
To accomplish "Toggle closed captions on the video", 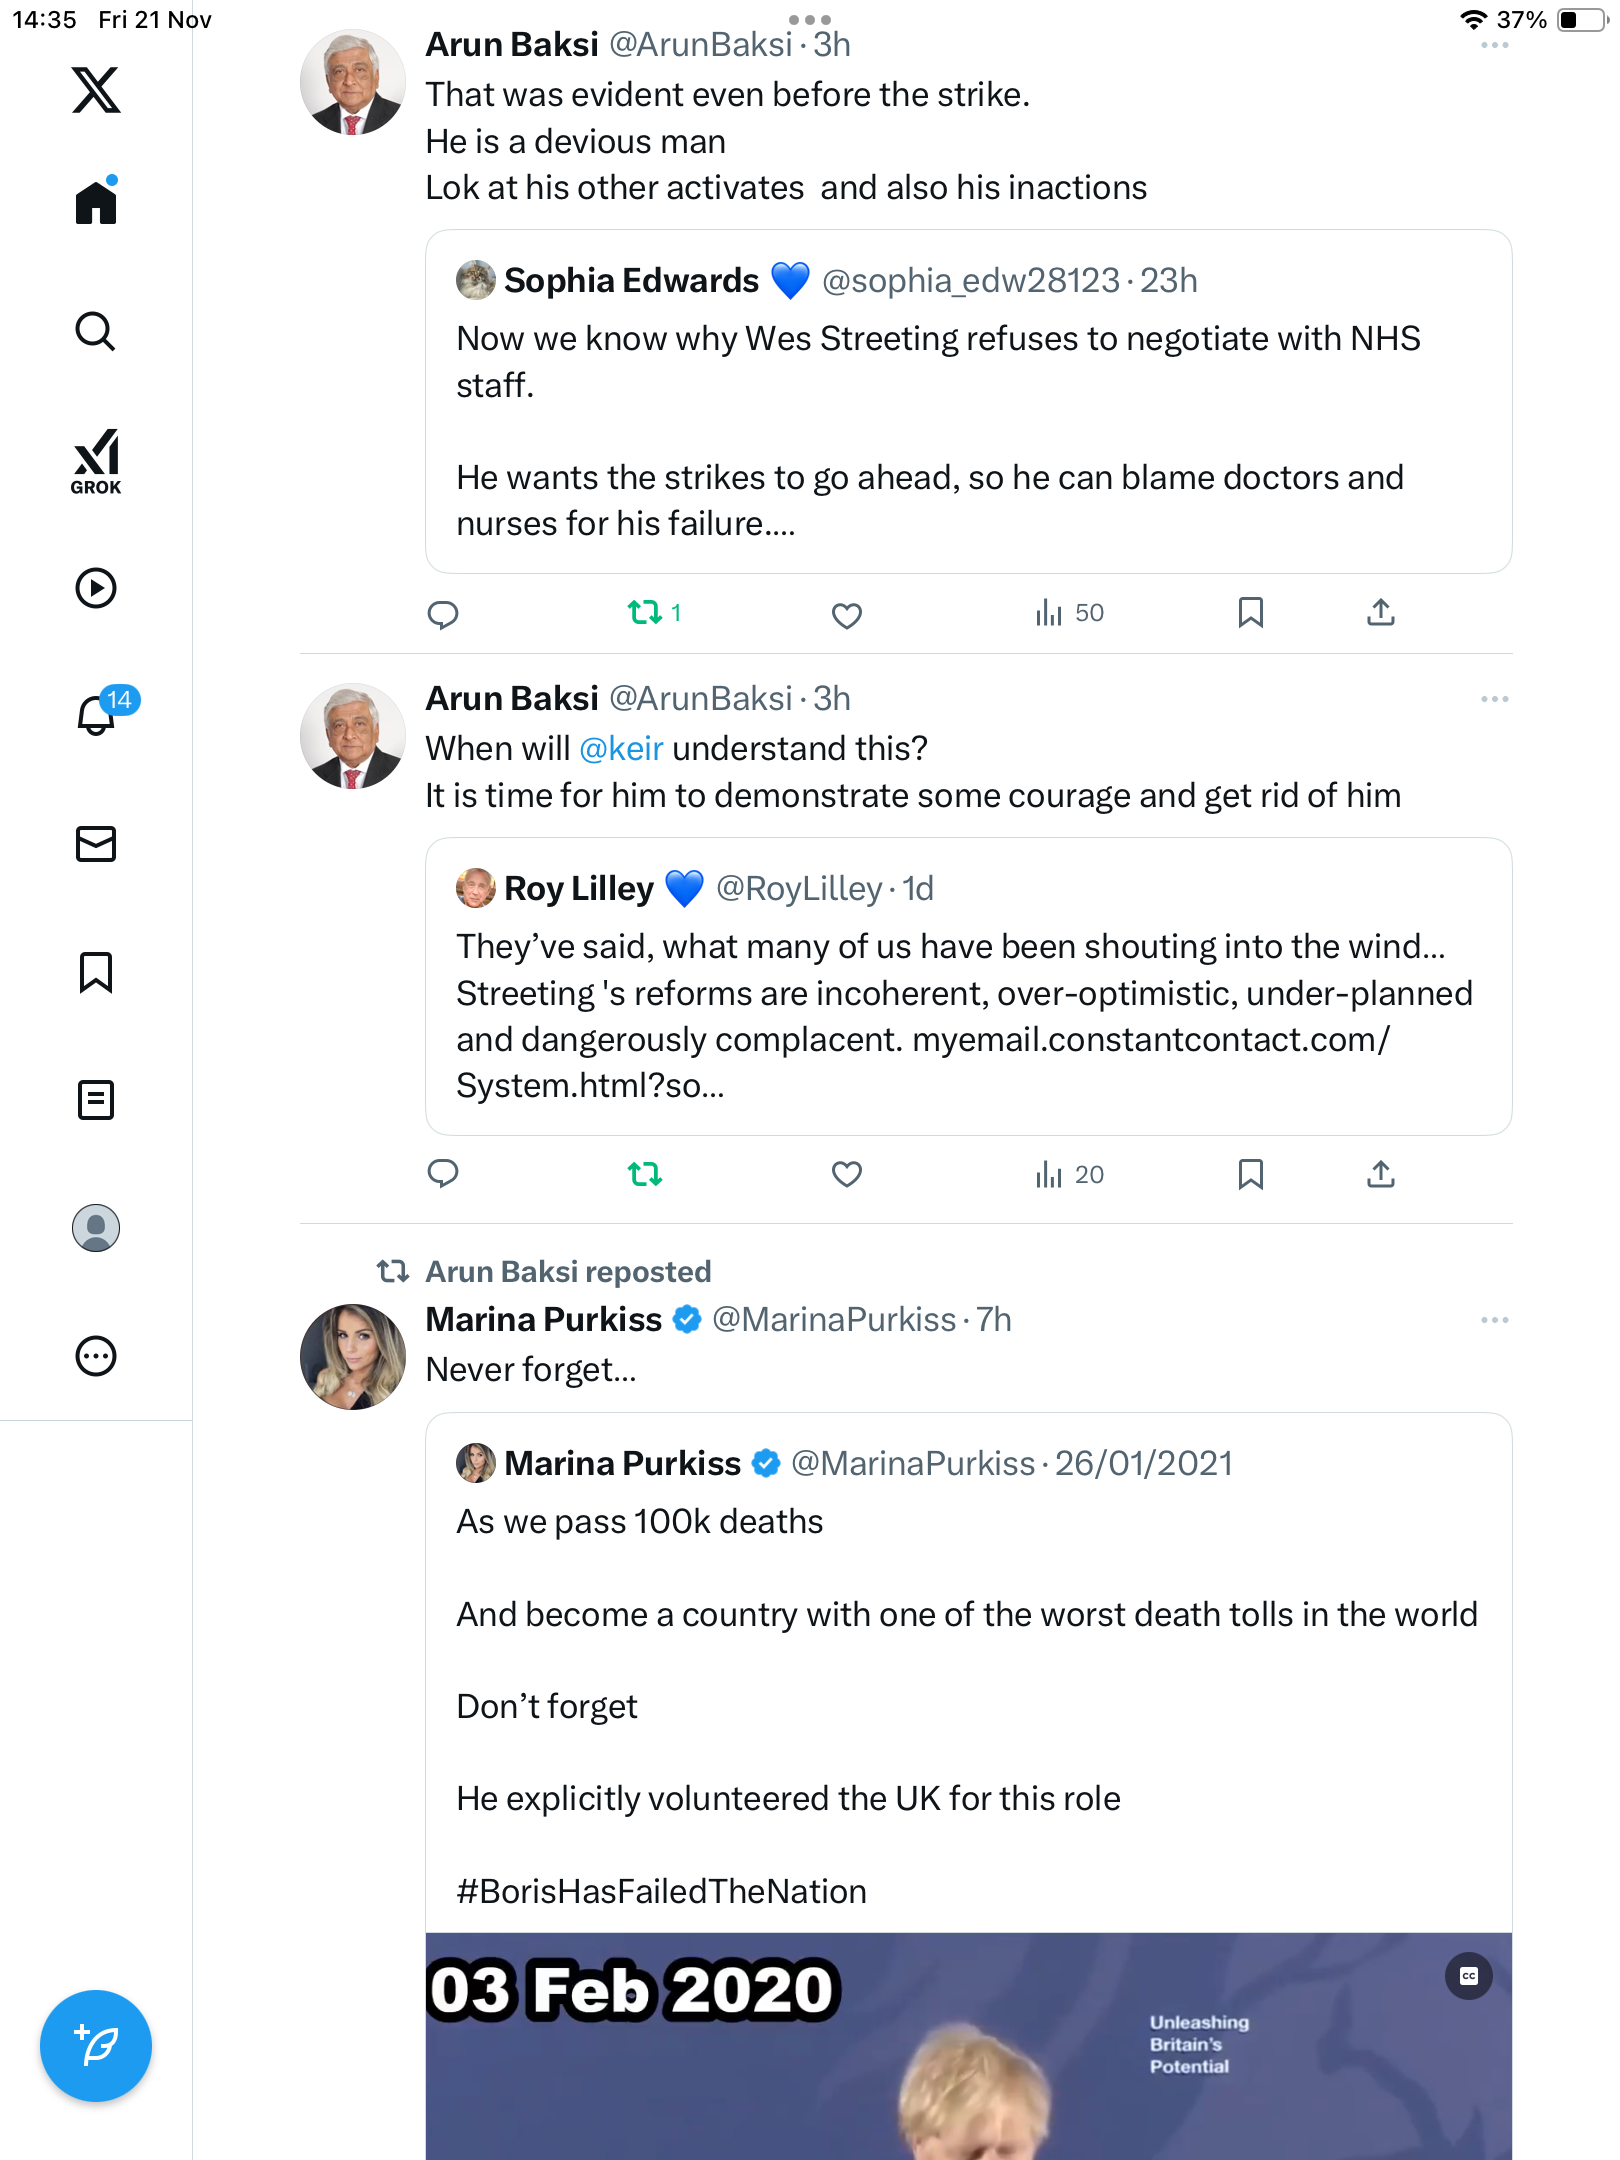I will point(1468,1976).
